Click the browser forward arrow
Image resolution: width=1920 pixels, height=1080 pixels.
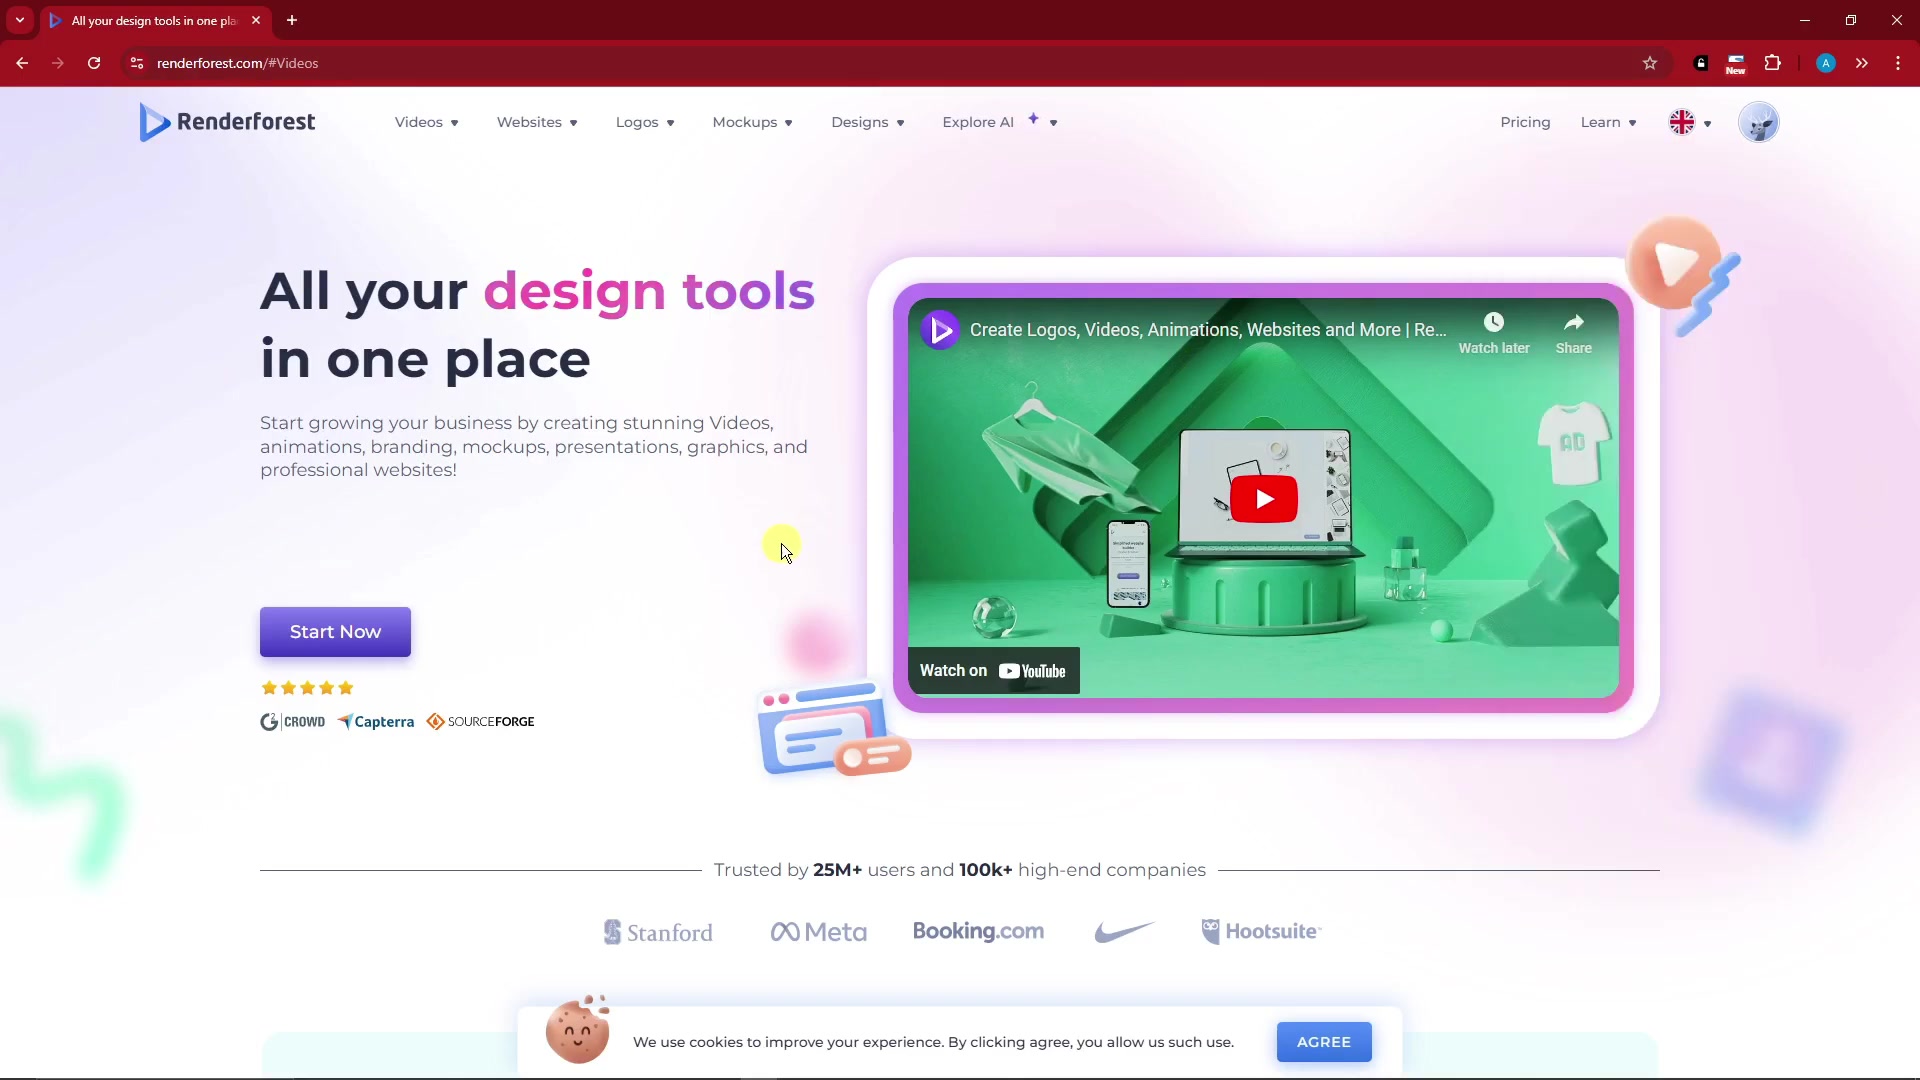click(x=58, y=63)
